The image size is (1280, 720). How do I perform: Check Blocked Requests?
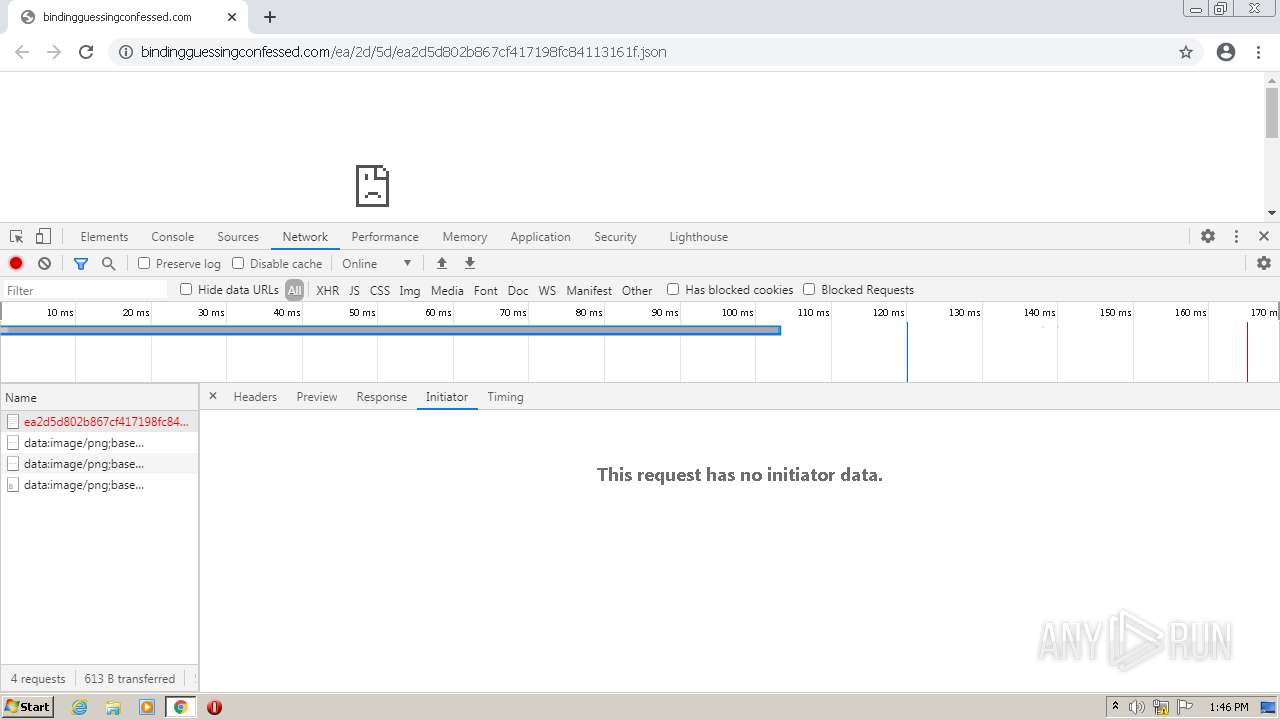[x=809, y=289]
